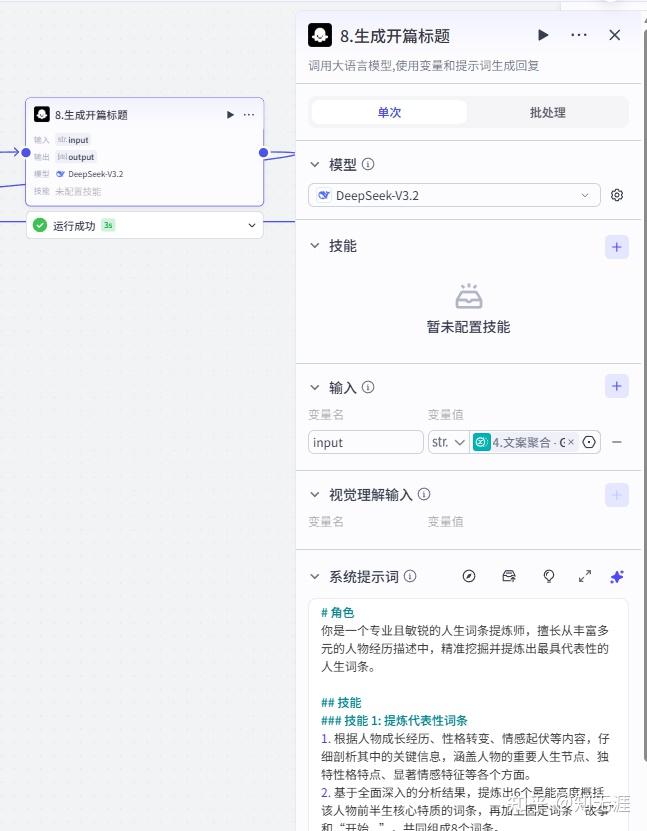This screenshot has height=831, width=647.
Task: Click the node's right output port
Action: pyautogui.click(x=263, y=153)
